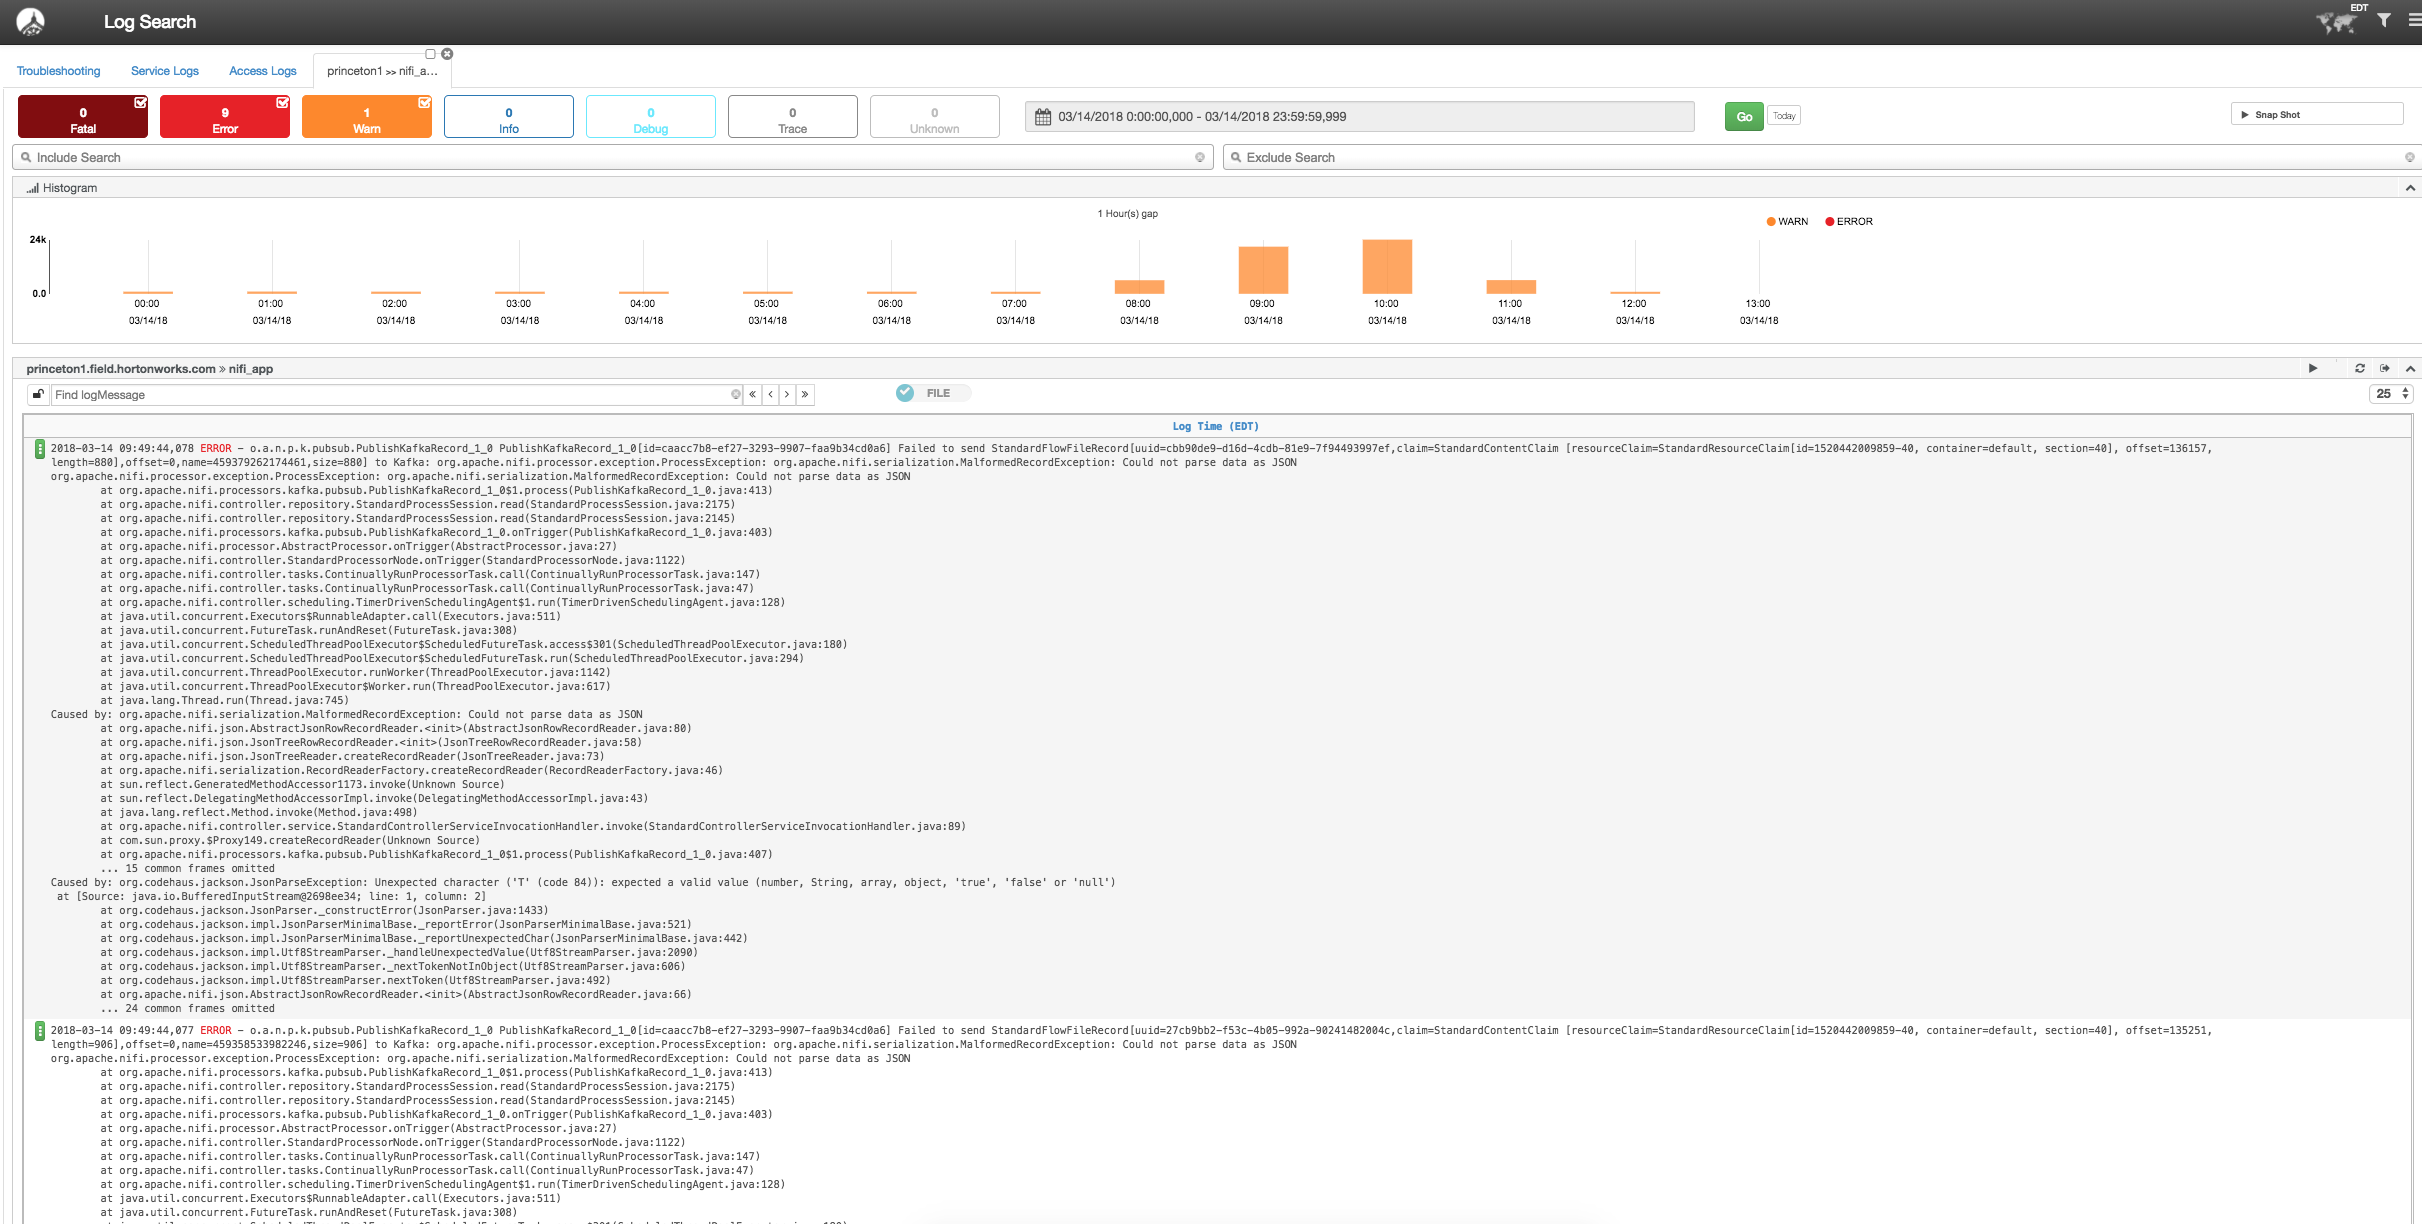Viewport: 2422px width, 1224px height.
Task: Open the log level filter icon
Action: coord(2384,20)
